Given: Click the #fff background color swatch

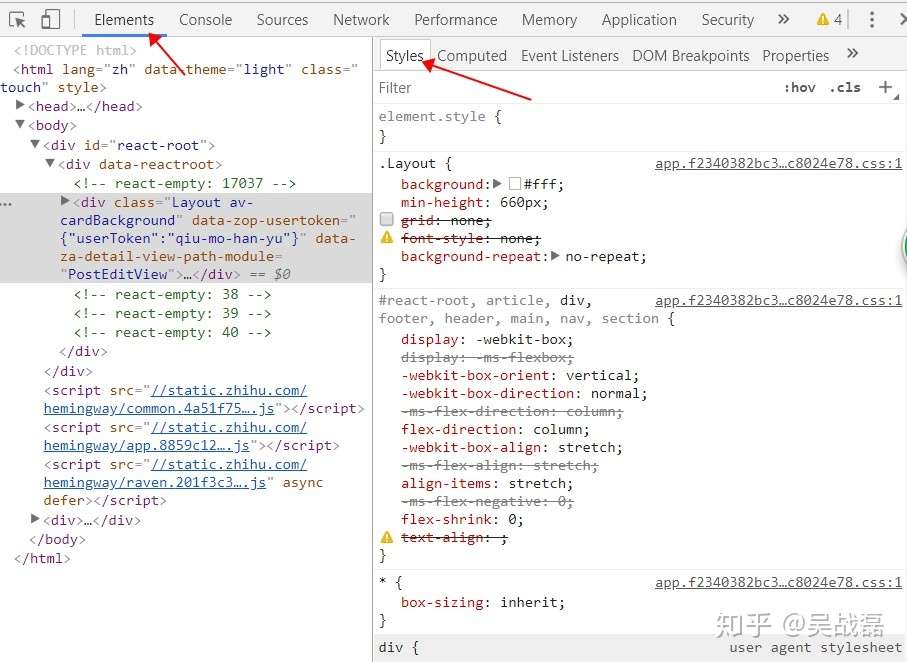Looking at the screenshot, I should 515,184.
